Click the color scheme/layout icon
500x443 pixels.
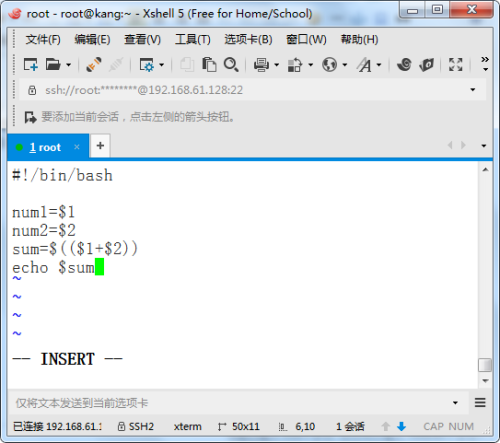pos(295,65)
